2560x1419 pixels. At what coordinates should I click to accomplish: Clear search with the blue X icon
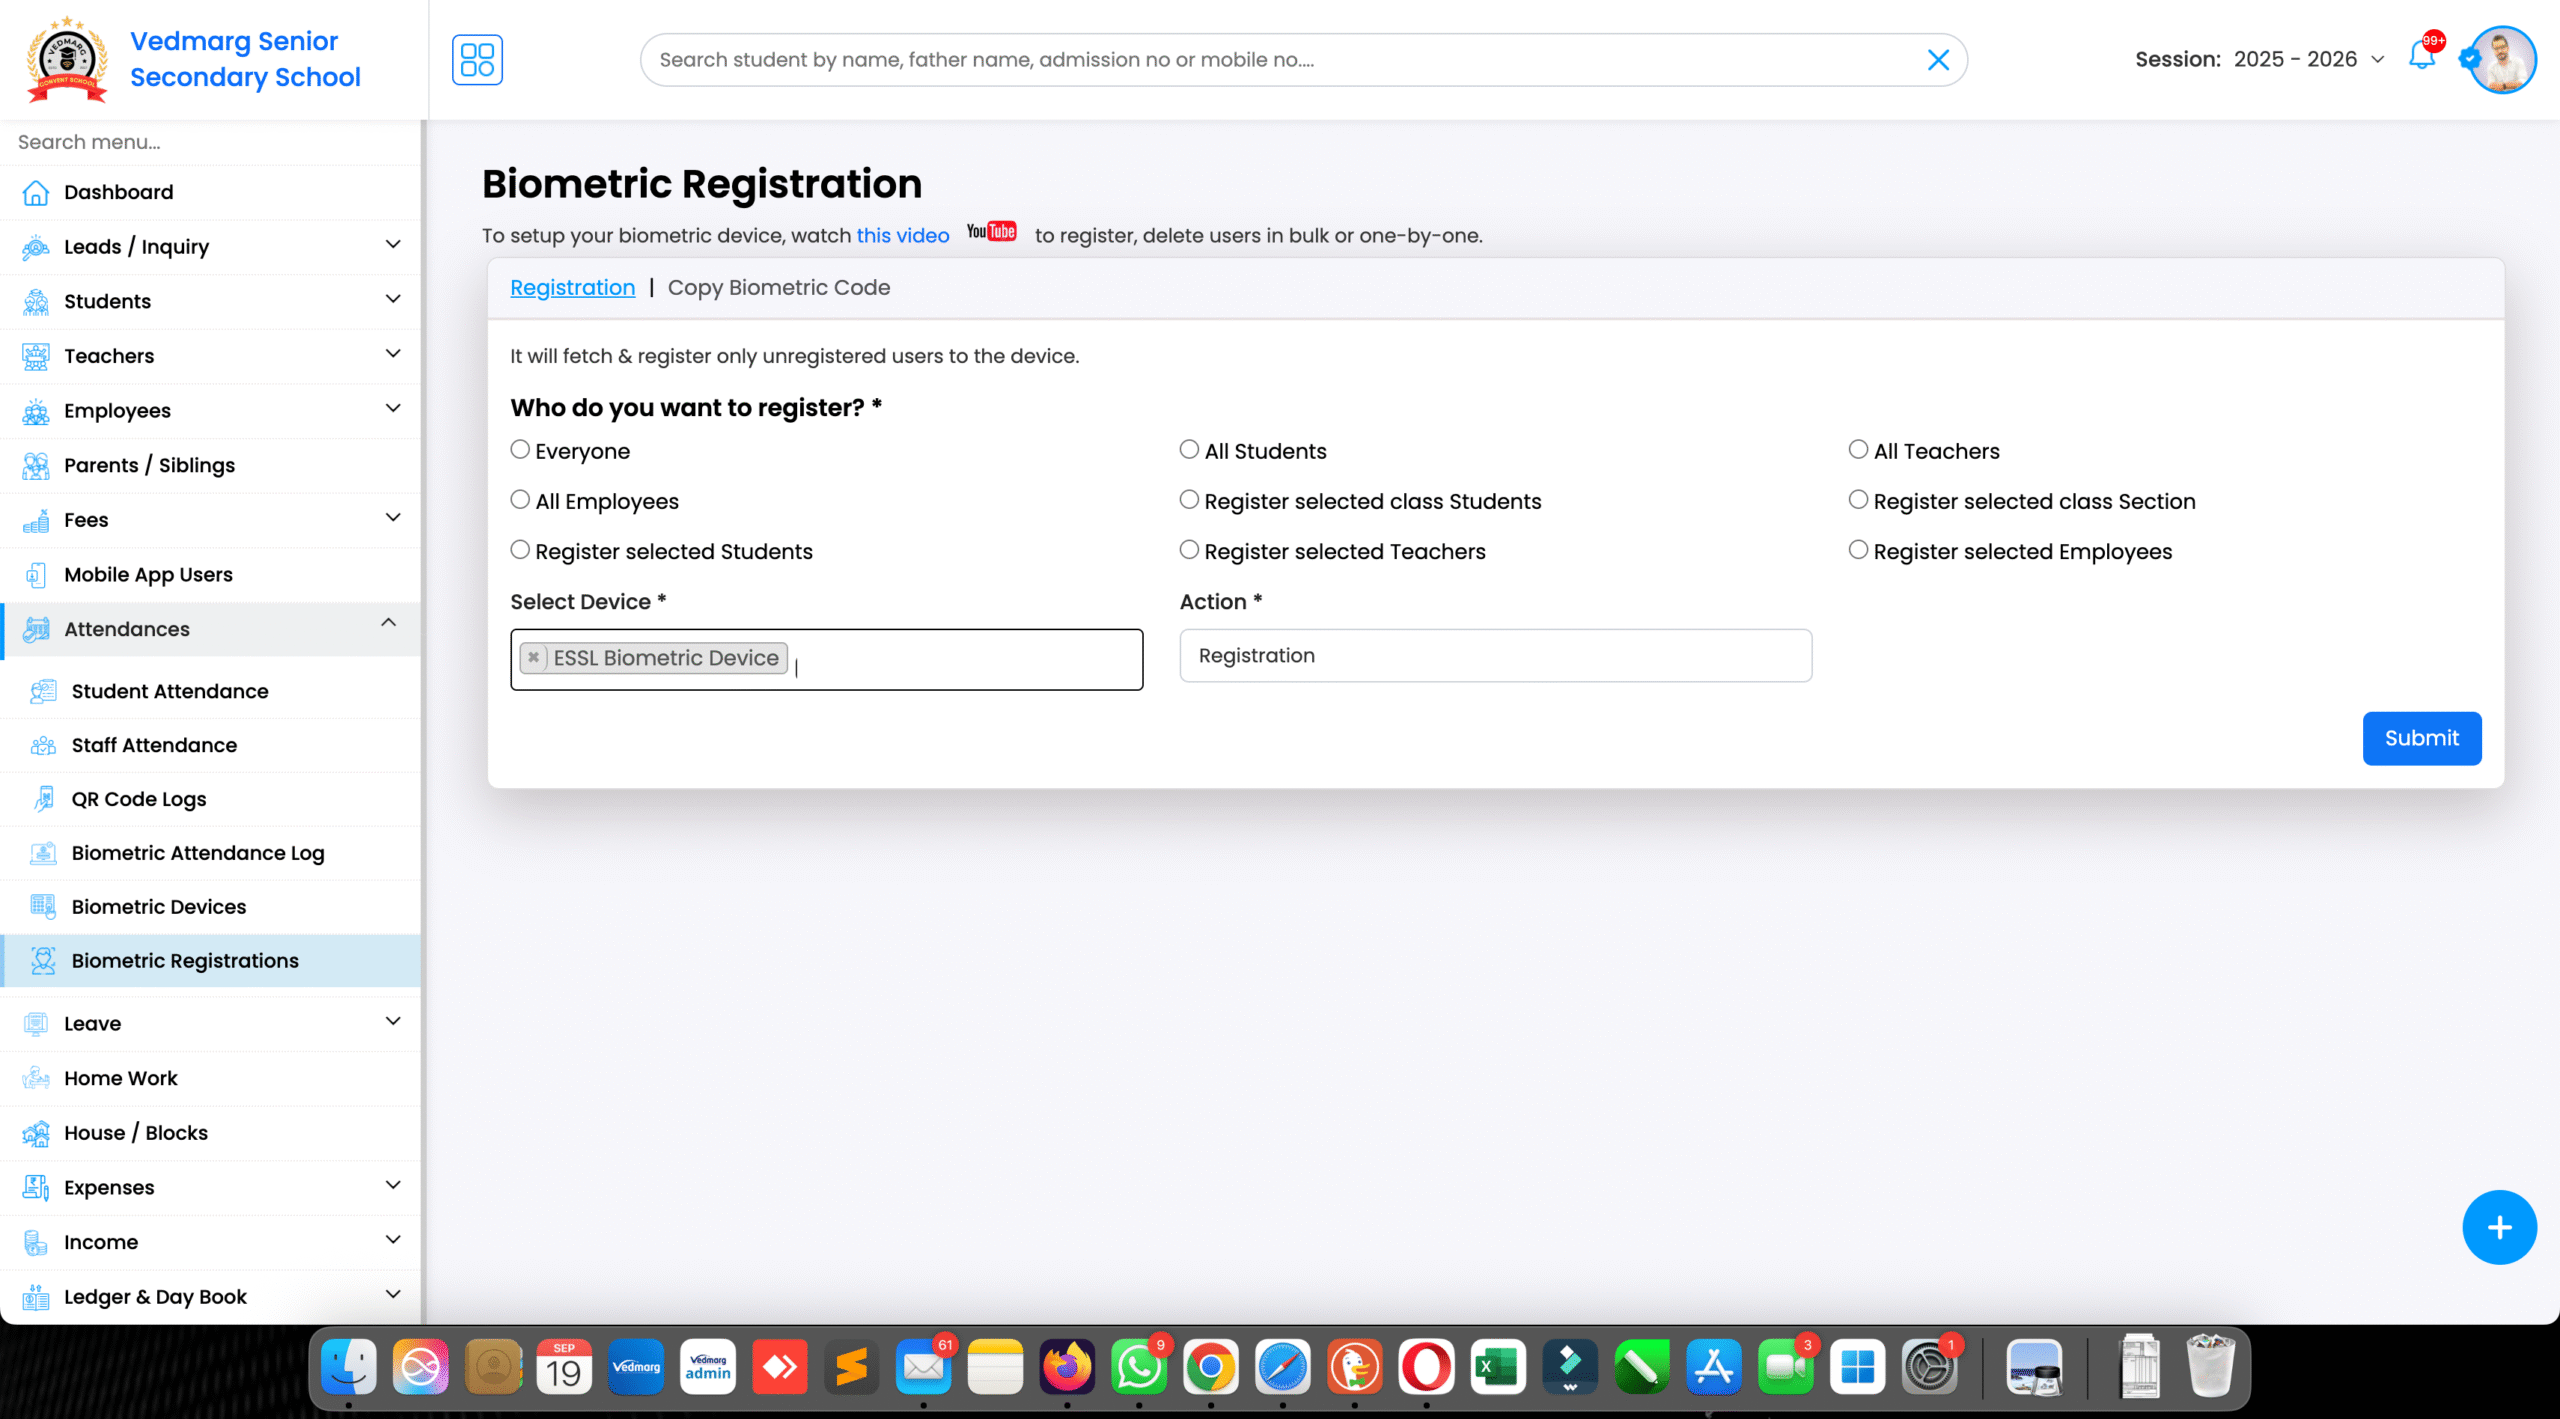pos(1938,60)
